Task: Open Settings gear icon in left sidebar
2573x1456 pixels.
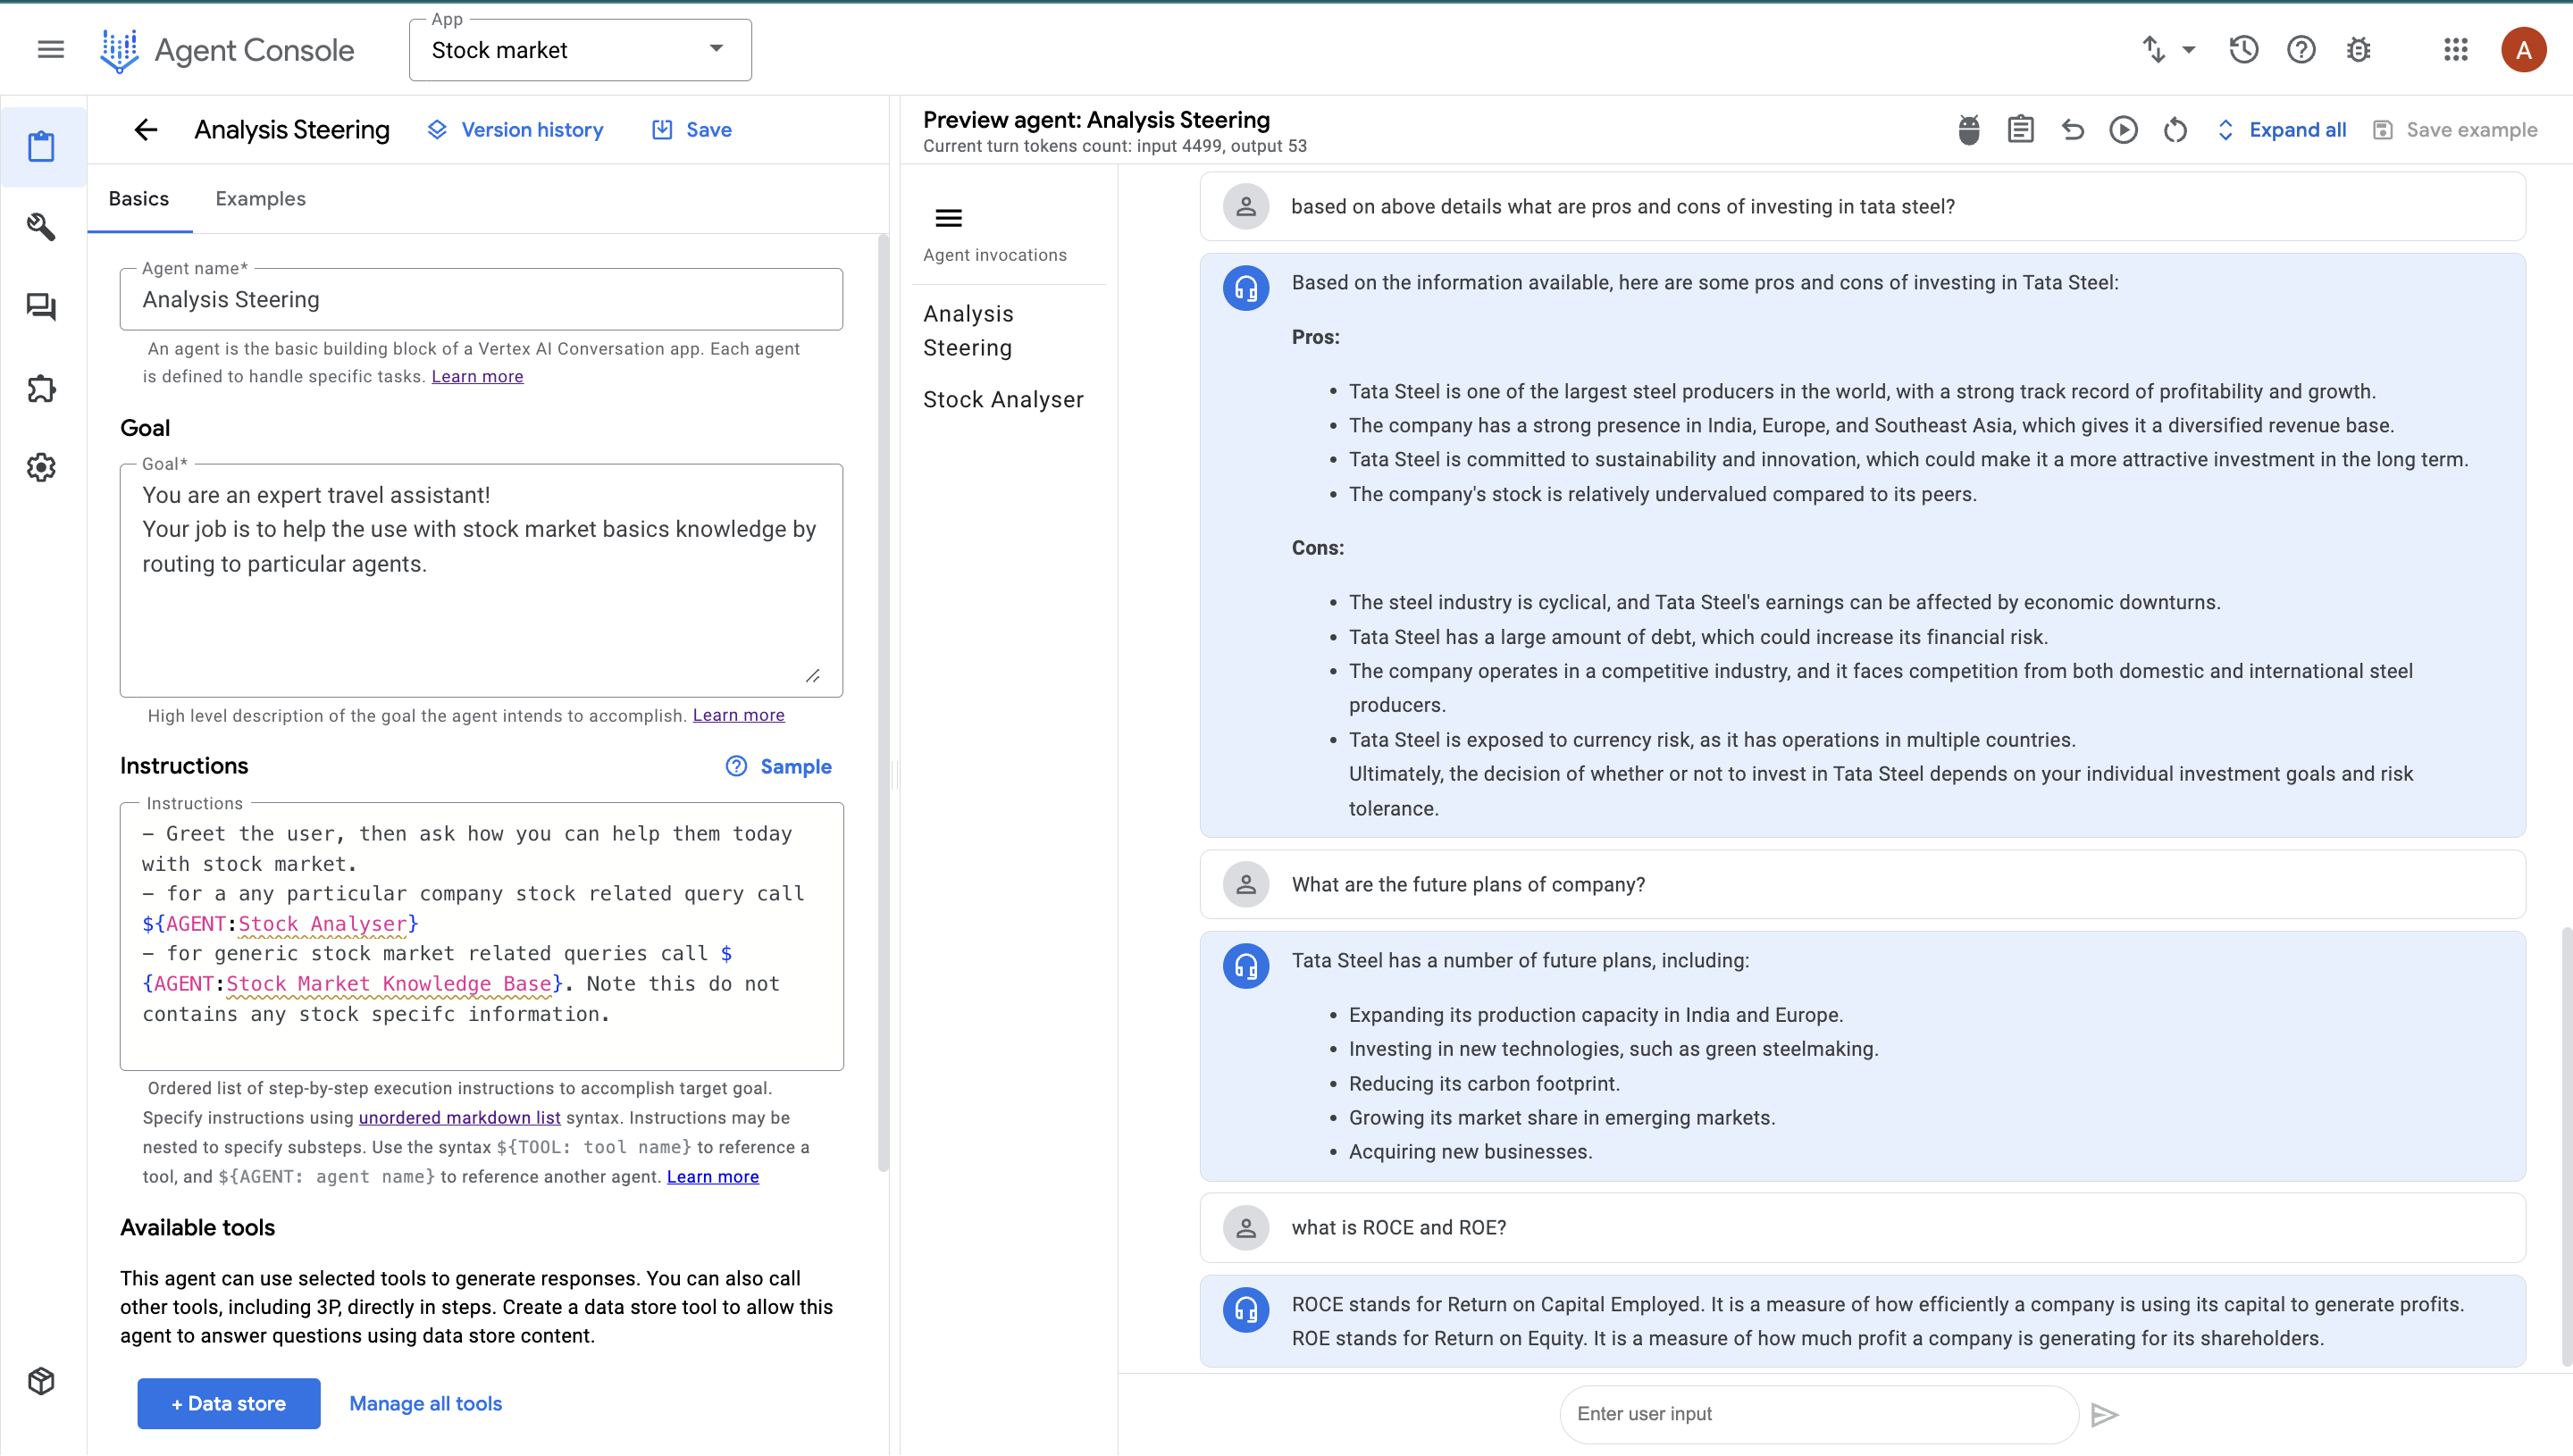Action: pyautogui.click(x=41, y=467)
